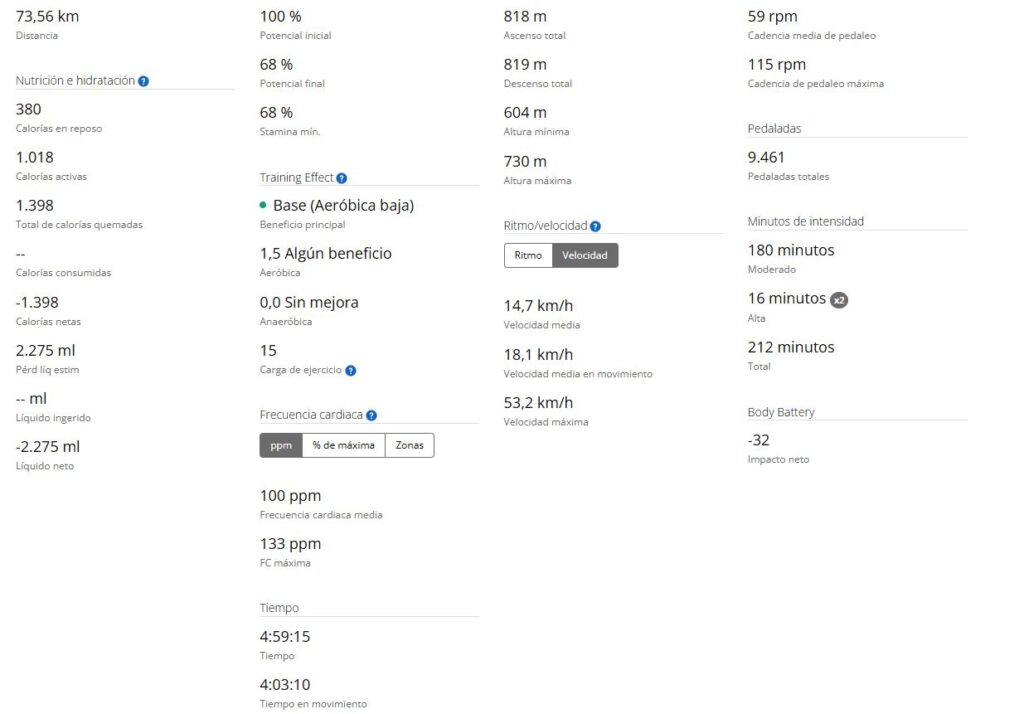This screenshot has height=714, width=1024.
Task: Switch heart rate view to ppm
Action: pos(281,445)
